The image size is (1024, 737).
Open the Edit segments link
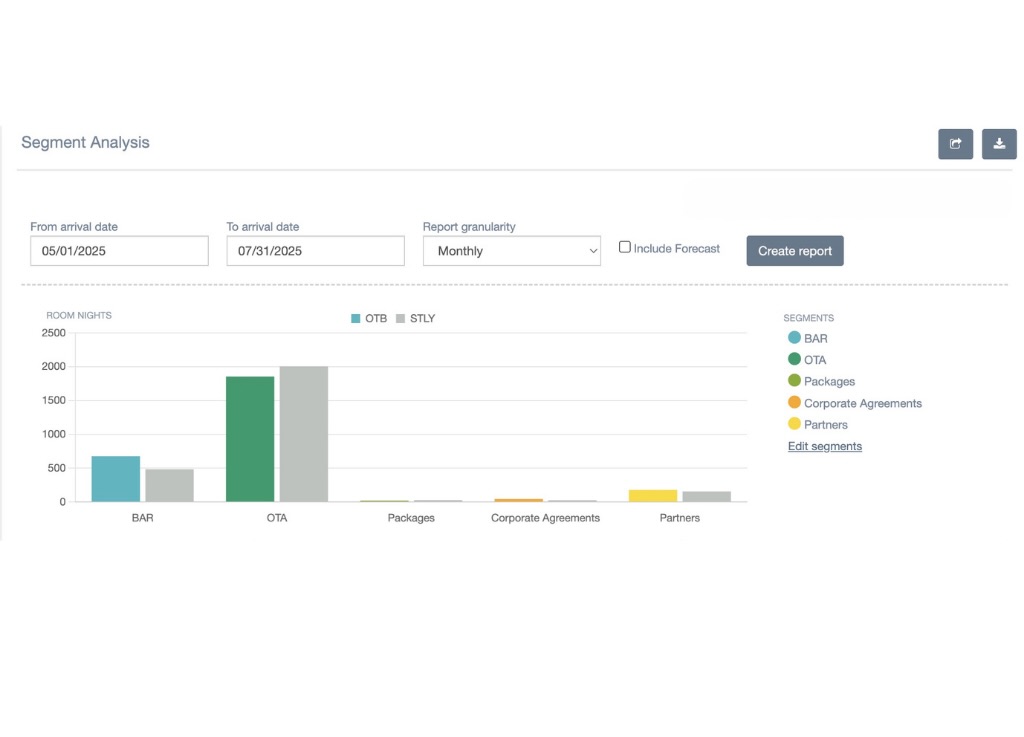(x=825, y=446)
